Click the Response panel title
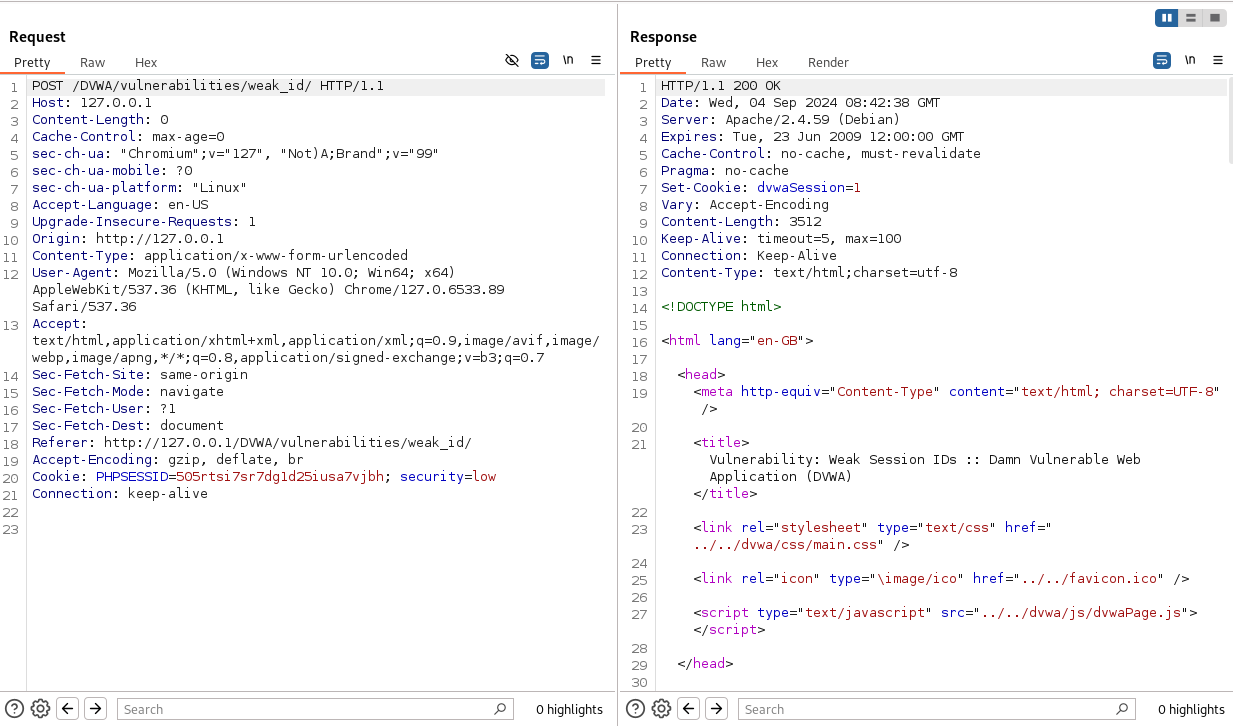The width and height of the screenshot is (1233, 726). pos(663,37)
